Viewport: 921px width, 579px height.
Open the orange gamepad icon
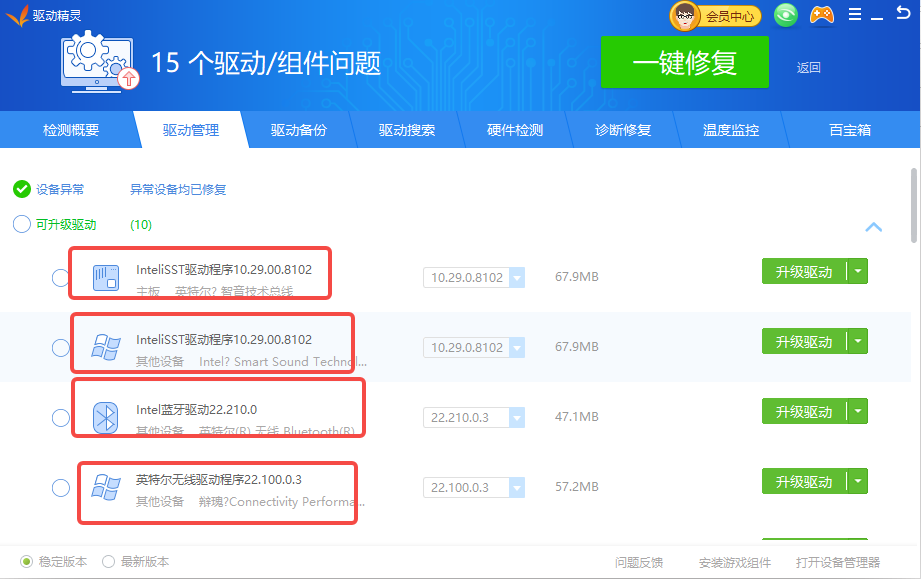pyautogui.click(x=821, y=15)
